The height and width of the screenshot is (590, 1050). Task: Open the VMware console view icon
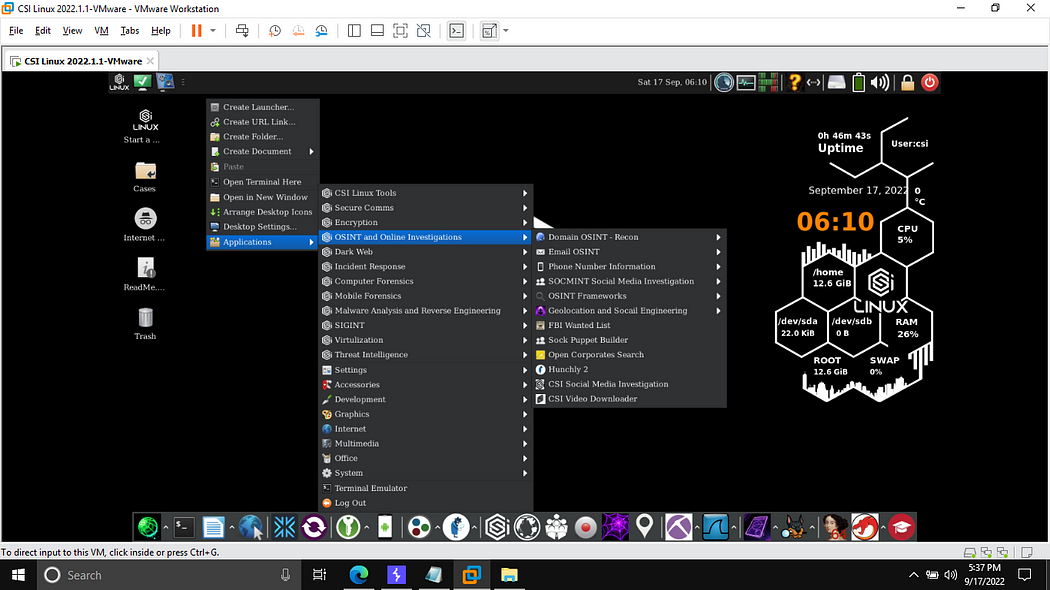pos(457,31)
